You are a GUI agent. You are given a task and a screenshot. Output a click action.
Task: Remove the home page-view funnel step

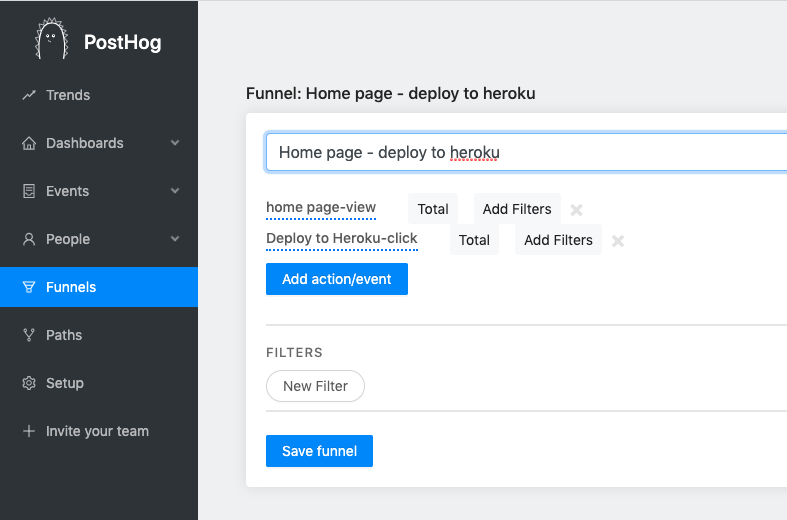tap(577, 210)
